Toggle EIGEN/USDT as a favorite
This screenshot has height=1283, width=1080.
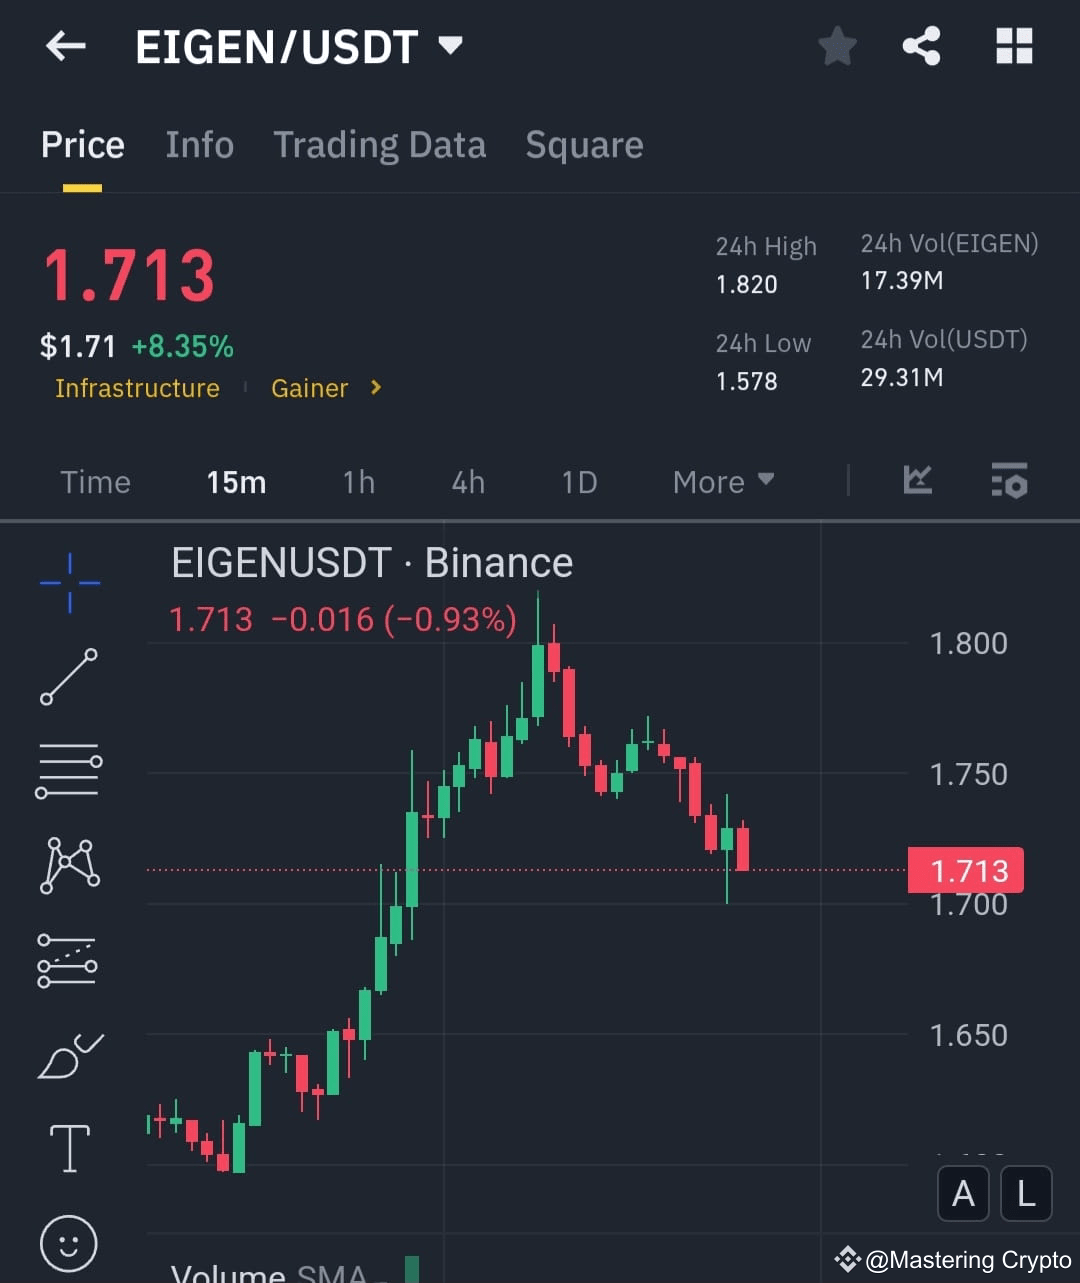(x=837, y=46)
